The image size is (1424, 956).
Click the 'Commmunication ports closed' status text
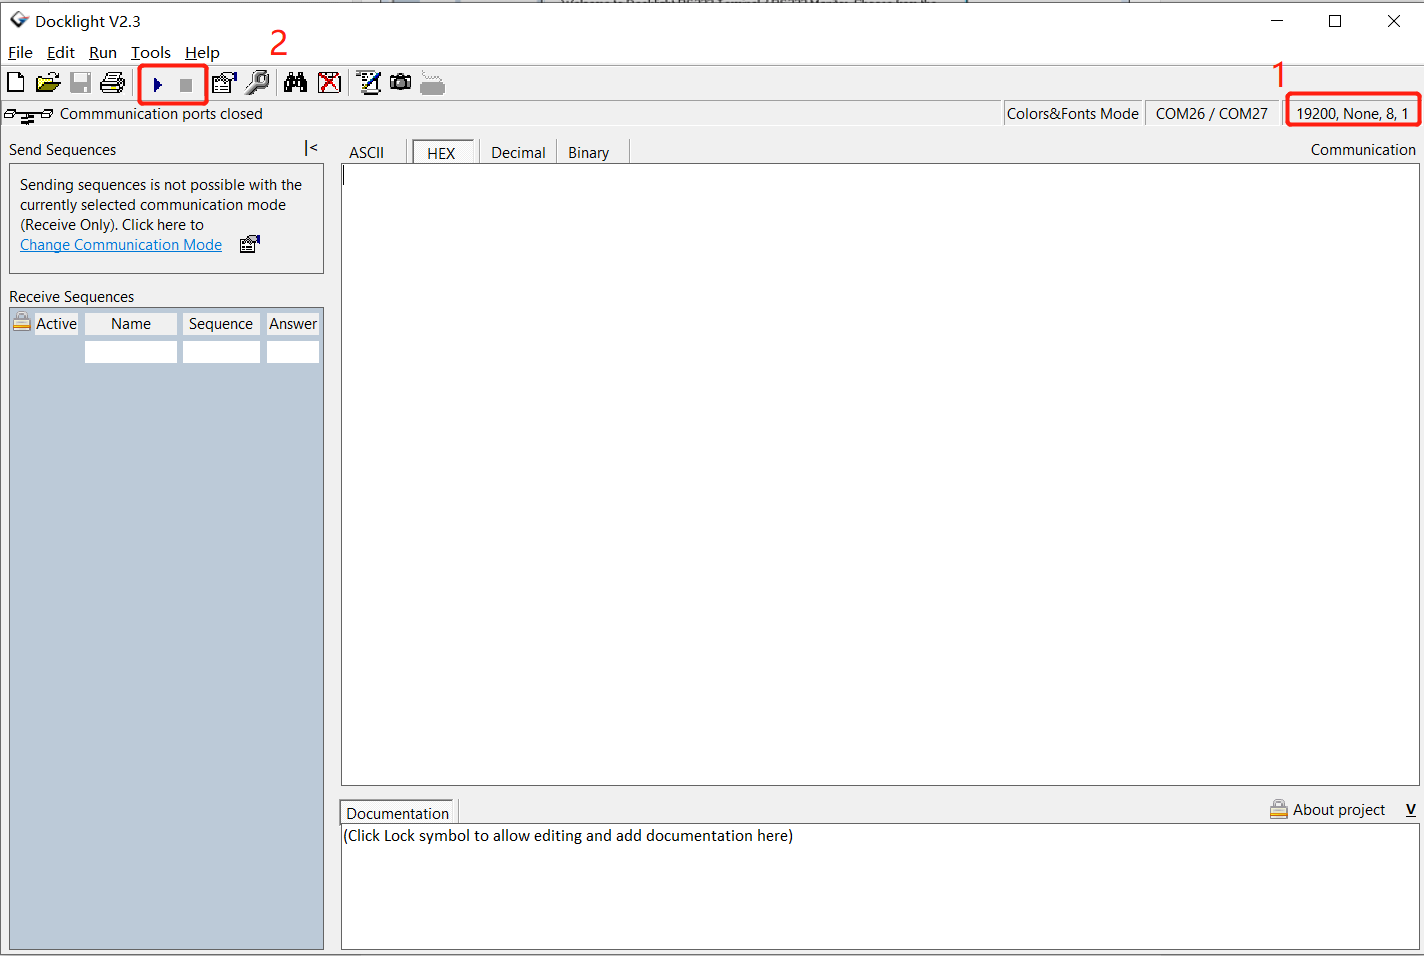pyautogui.click(x=161, y=114)
